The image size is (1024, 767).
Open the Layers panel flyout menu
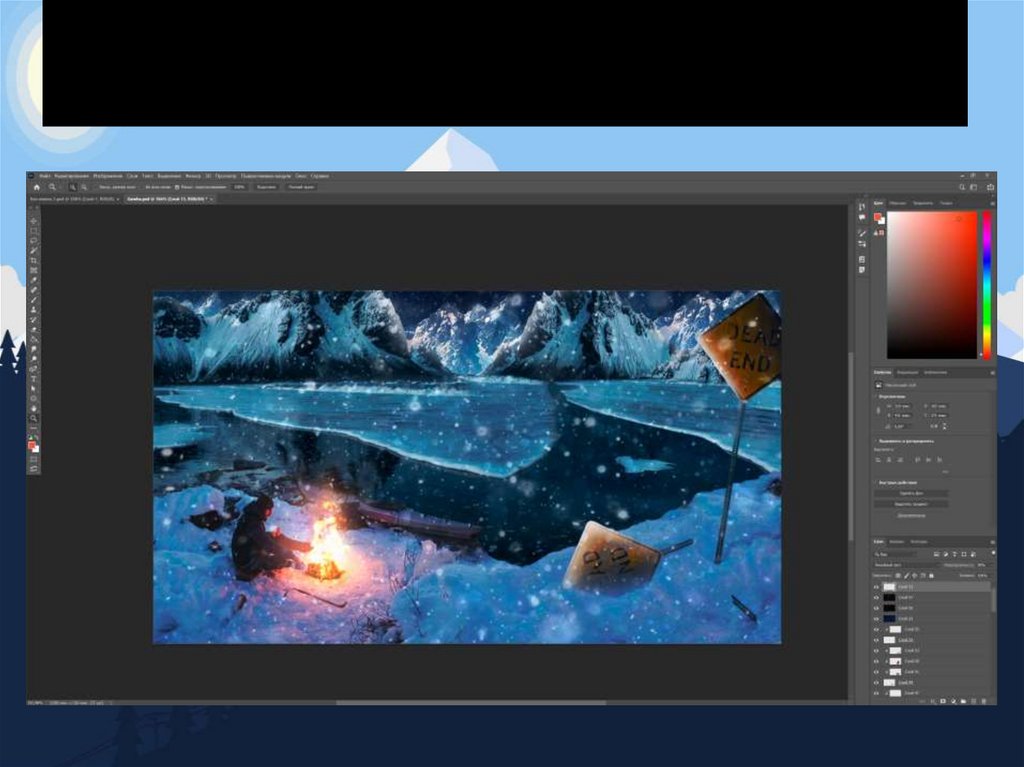(x=993, y=542)
